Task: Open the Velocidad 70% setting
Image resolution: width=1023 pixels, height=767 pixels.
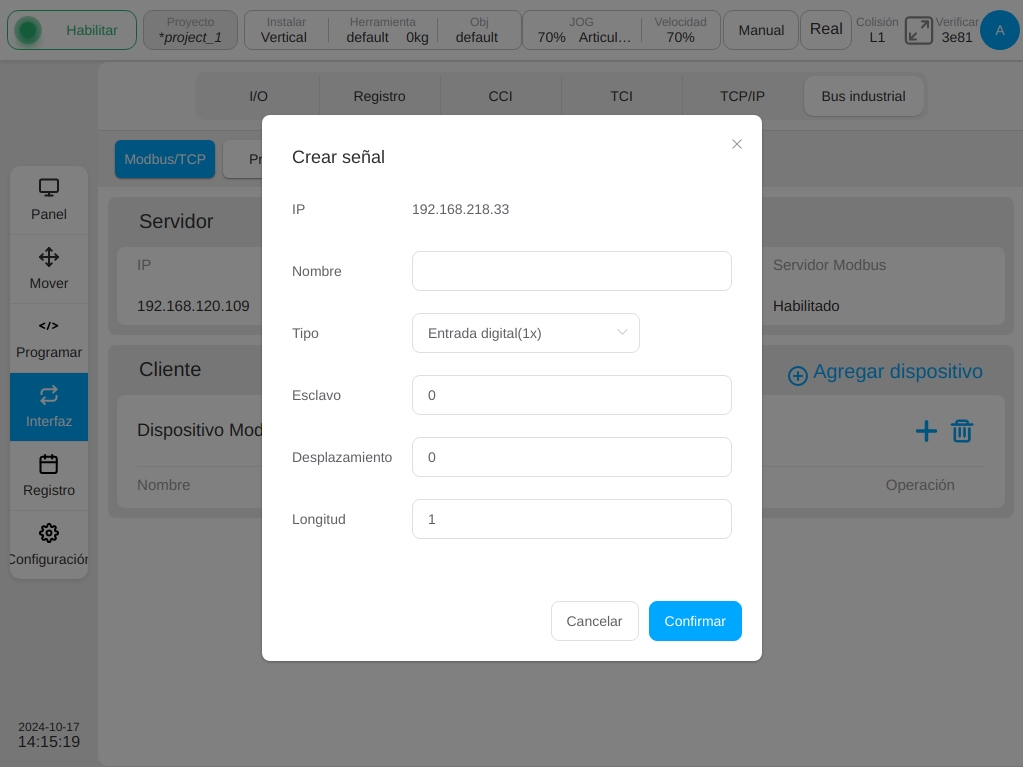Action: [680, 30]
